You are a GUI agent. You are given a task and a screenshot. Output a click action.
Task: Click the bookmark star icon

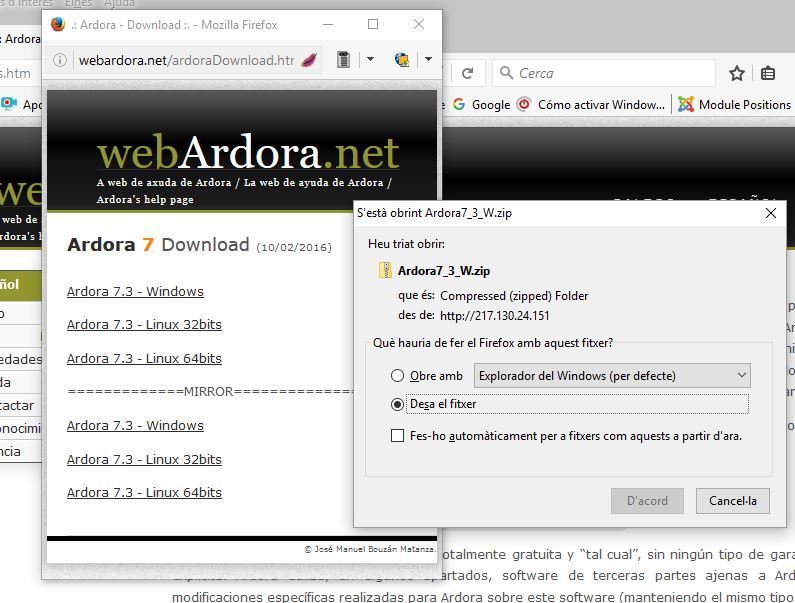coord(737,73)
